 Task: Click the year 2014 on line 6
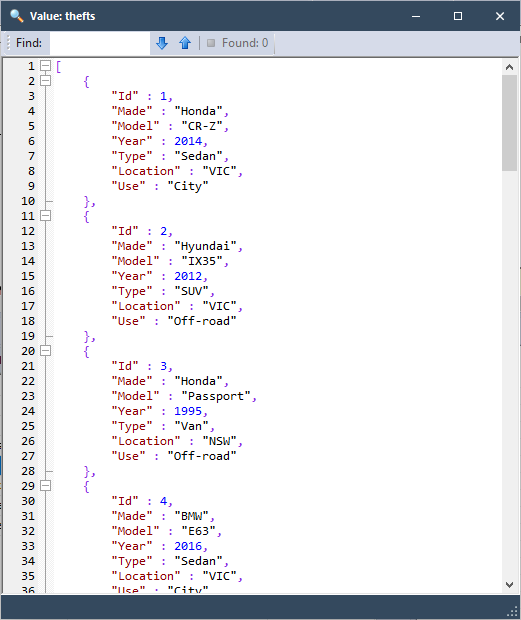[188, 141]
